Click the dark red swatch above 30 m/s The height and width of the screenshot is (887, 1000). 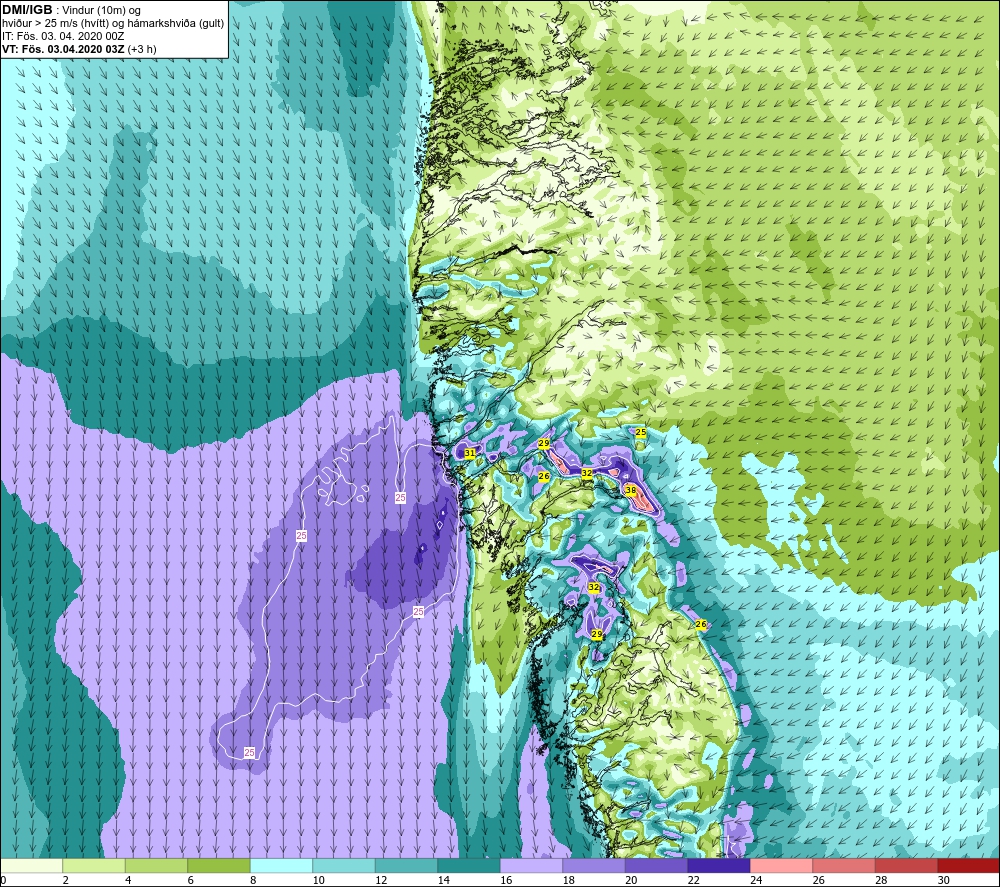pyautogui.click(x=969, y=865)
